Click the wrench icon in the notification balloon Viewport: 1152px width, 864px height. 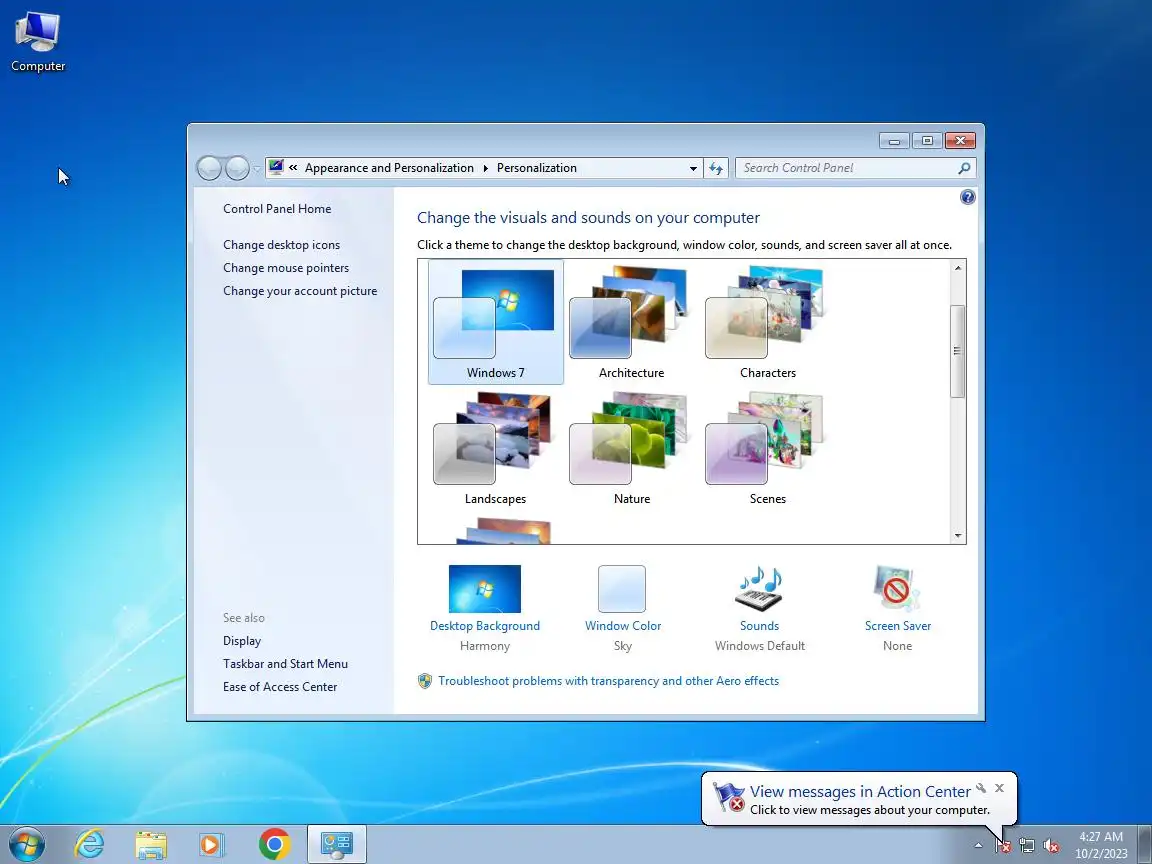coord(981,788)
